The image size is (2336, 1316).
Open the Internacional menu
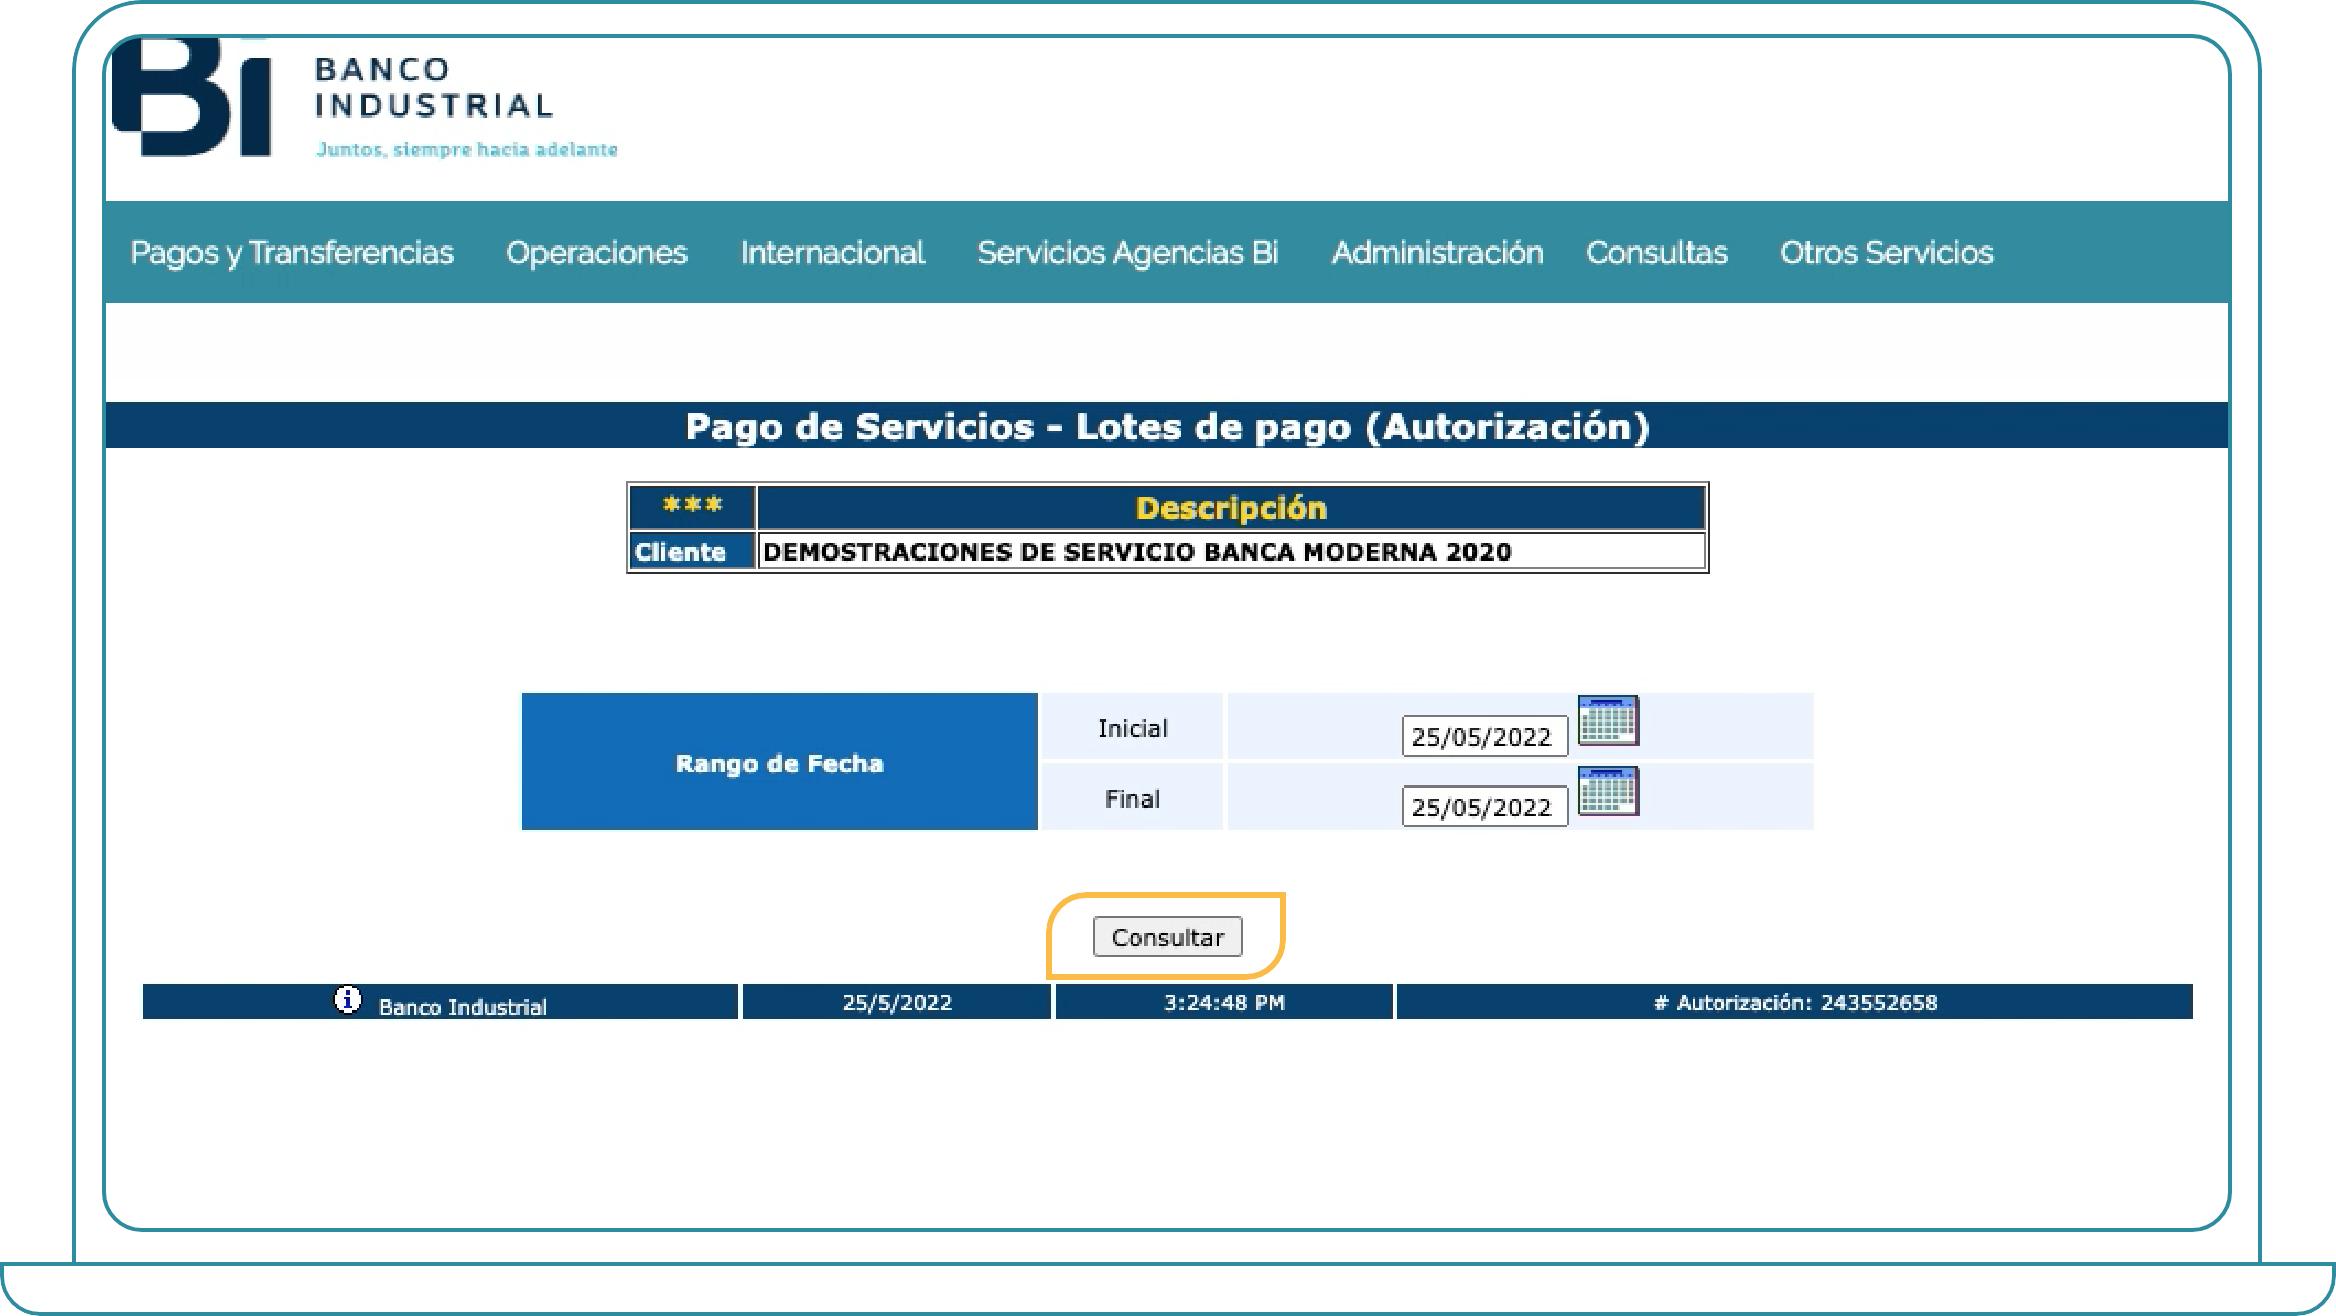click(x=833, y=253)
